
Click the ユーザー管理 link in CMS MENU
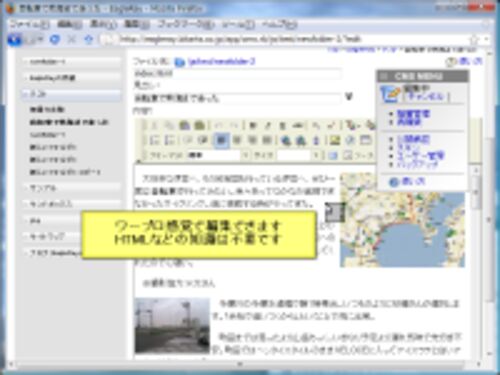pyautogui.click(x=420, y=156)
